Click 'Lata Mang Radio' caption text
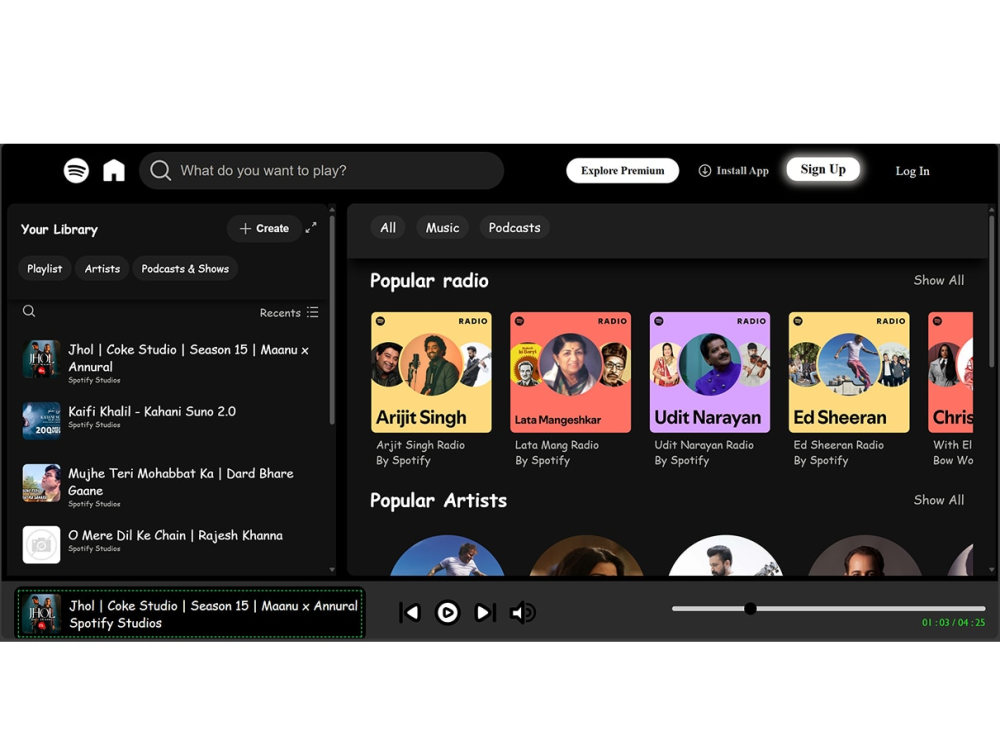 (x=557, y=445)
